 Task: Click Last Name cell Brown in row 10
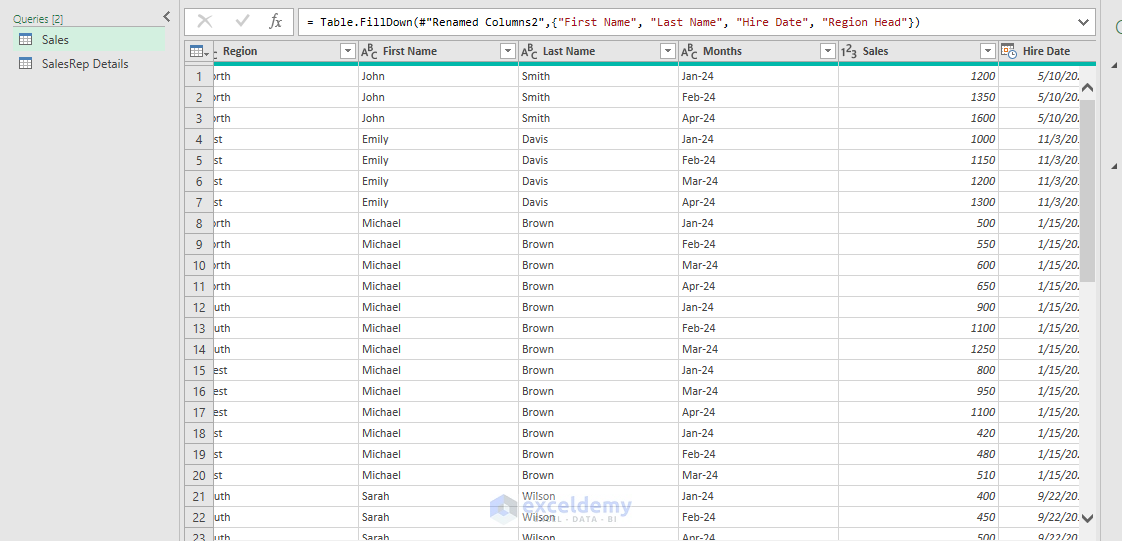click(598, 265)
